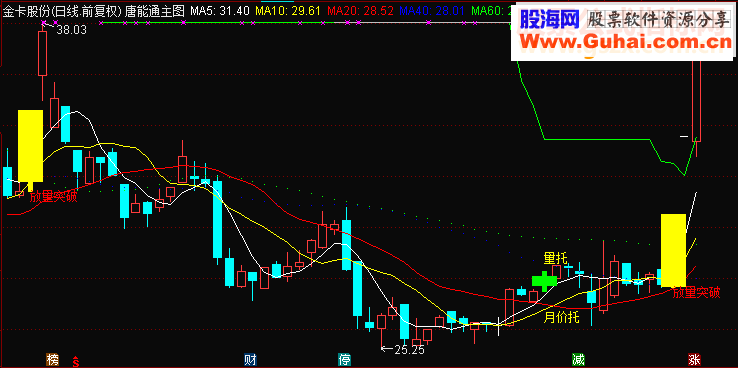
Task: Click the 股海网 logo text
Action: pos(549,19)
